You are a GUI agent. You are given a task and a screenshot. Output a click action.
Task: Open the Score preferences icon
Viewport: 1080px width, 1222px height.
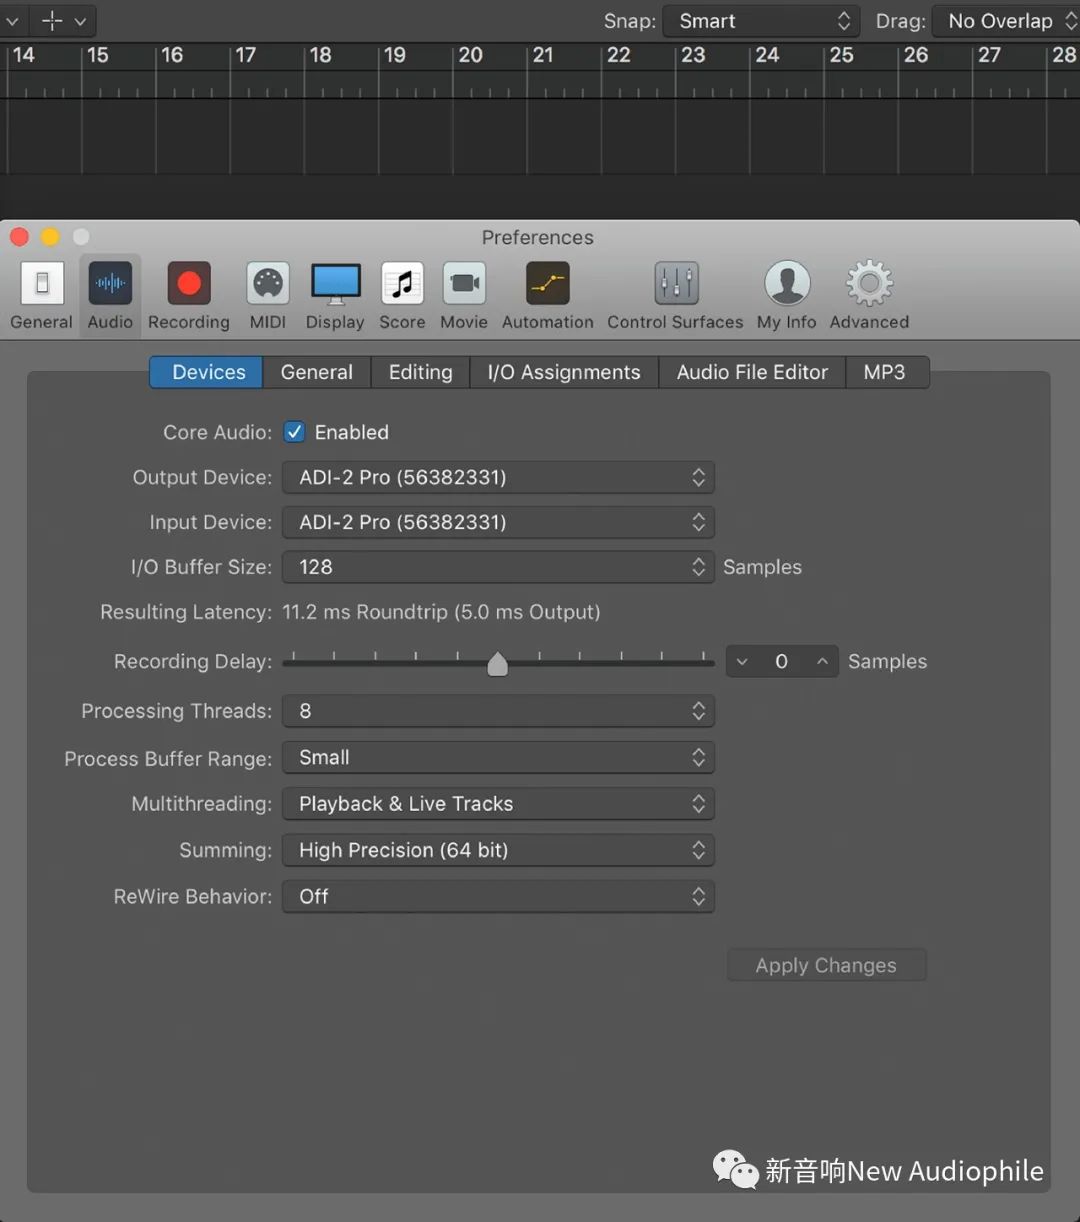(x=402, y=285)
